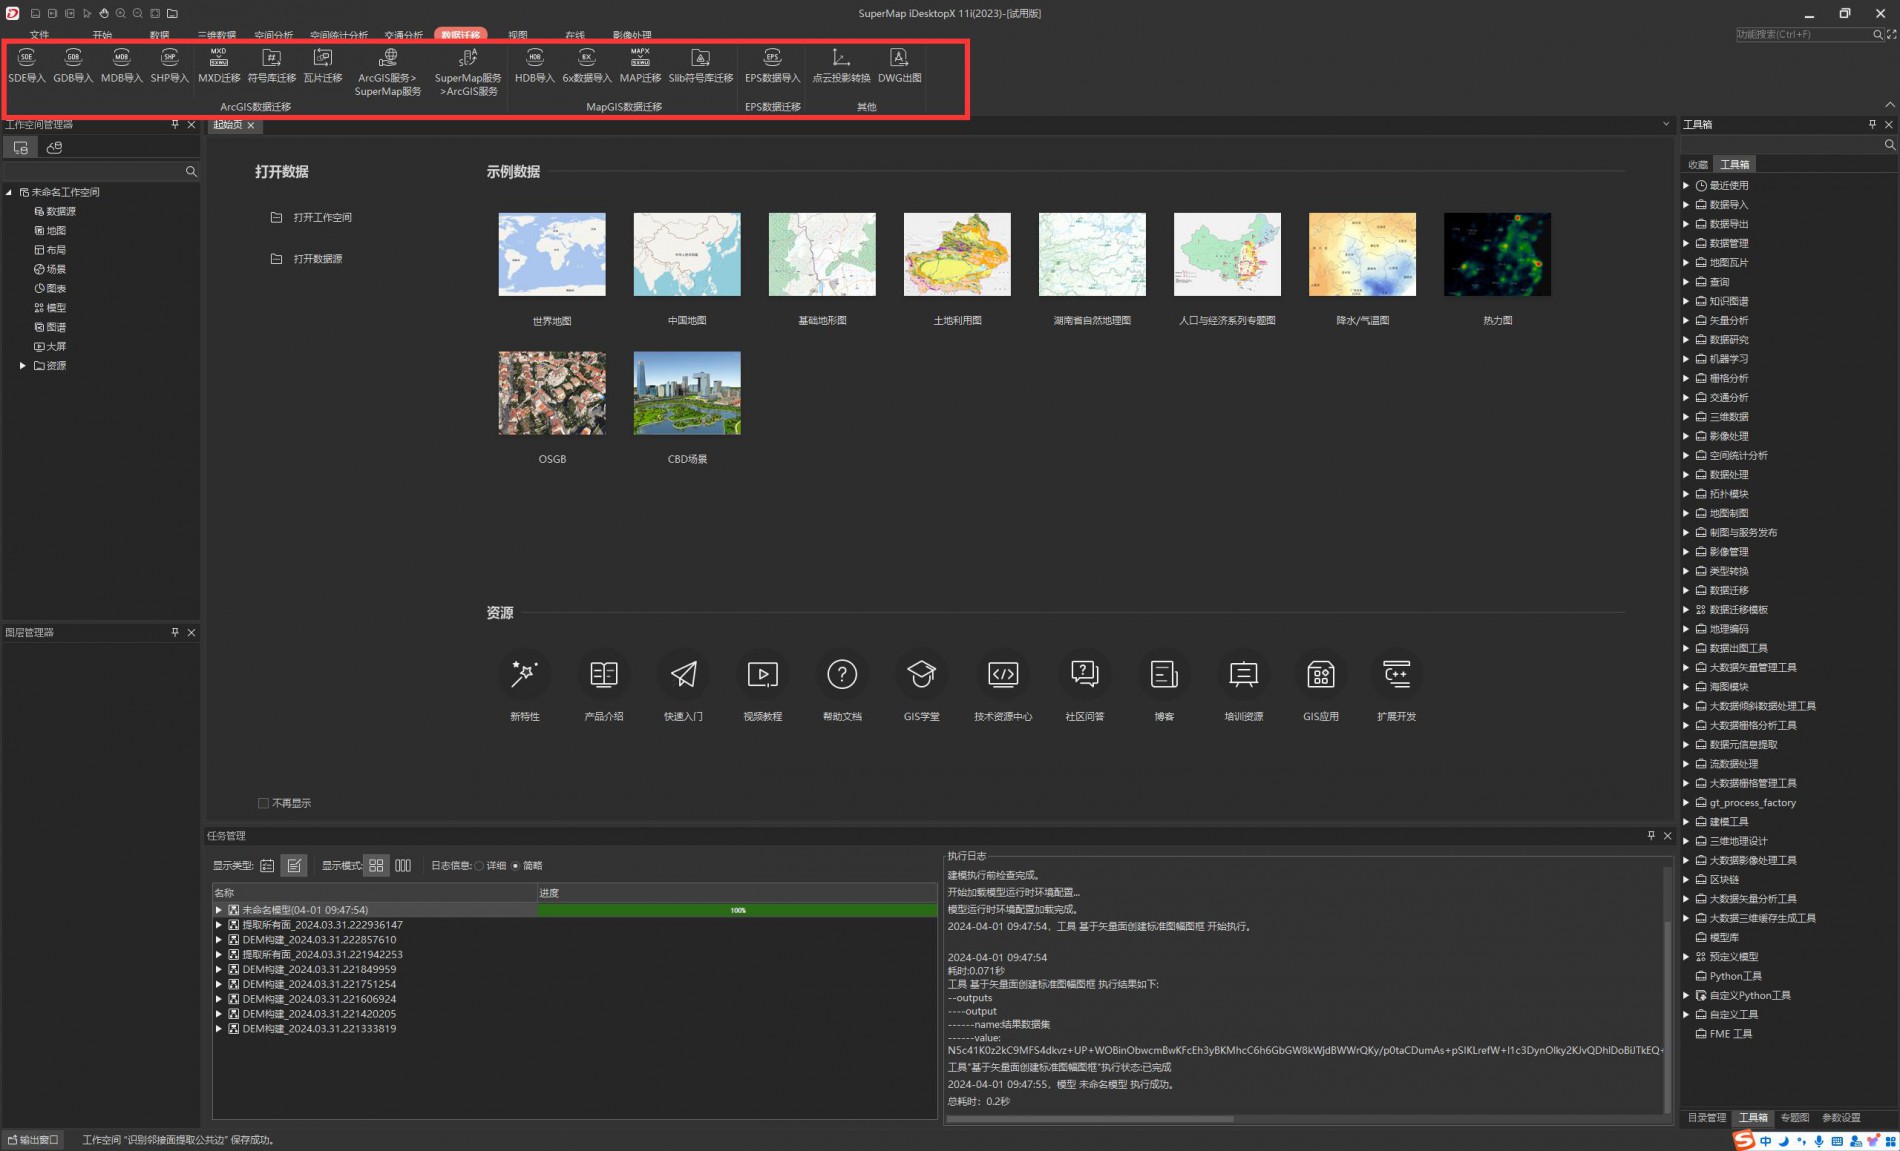
Task: Open 新特性 resource icon
Action: pos(524,675)
